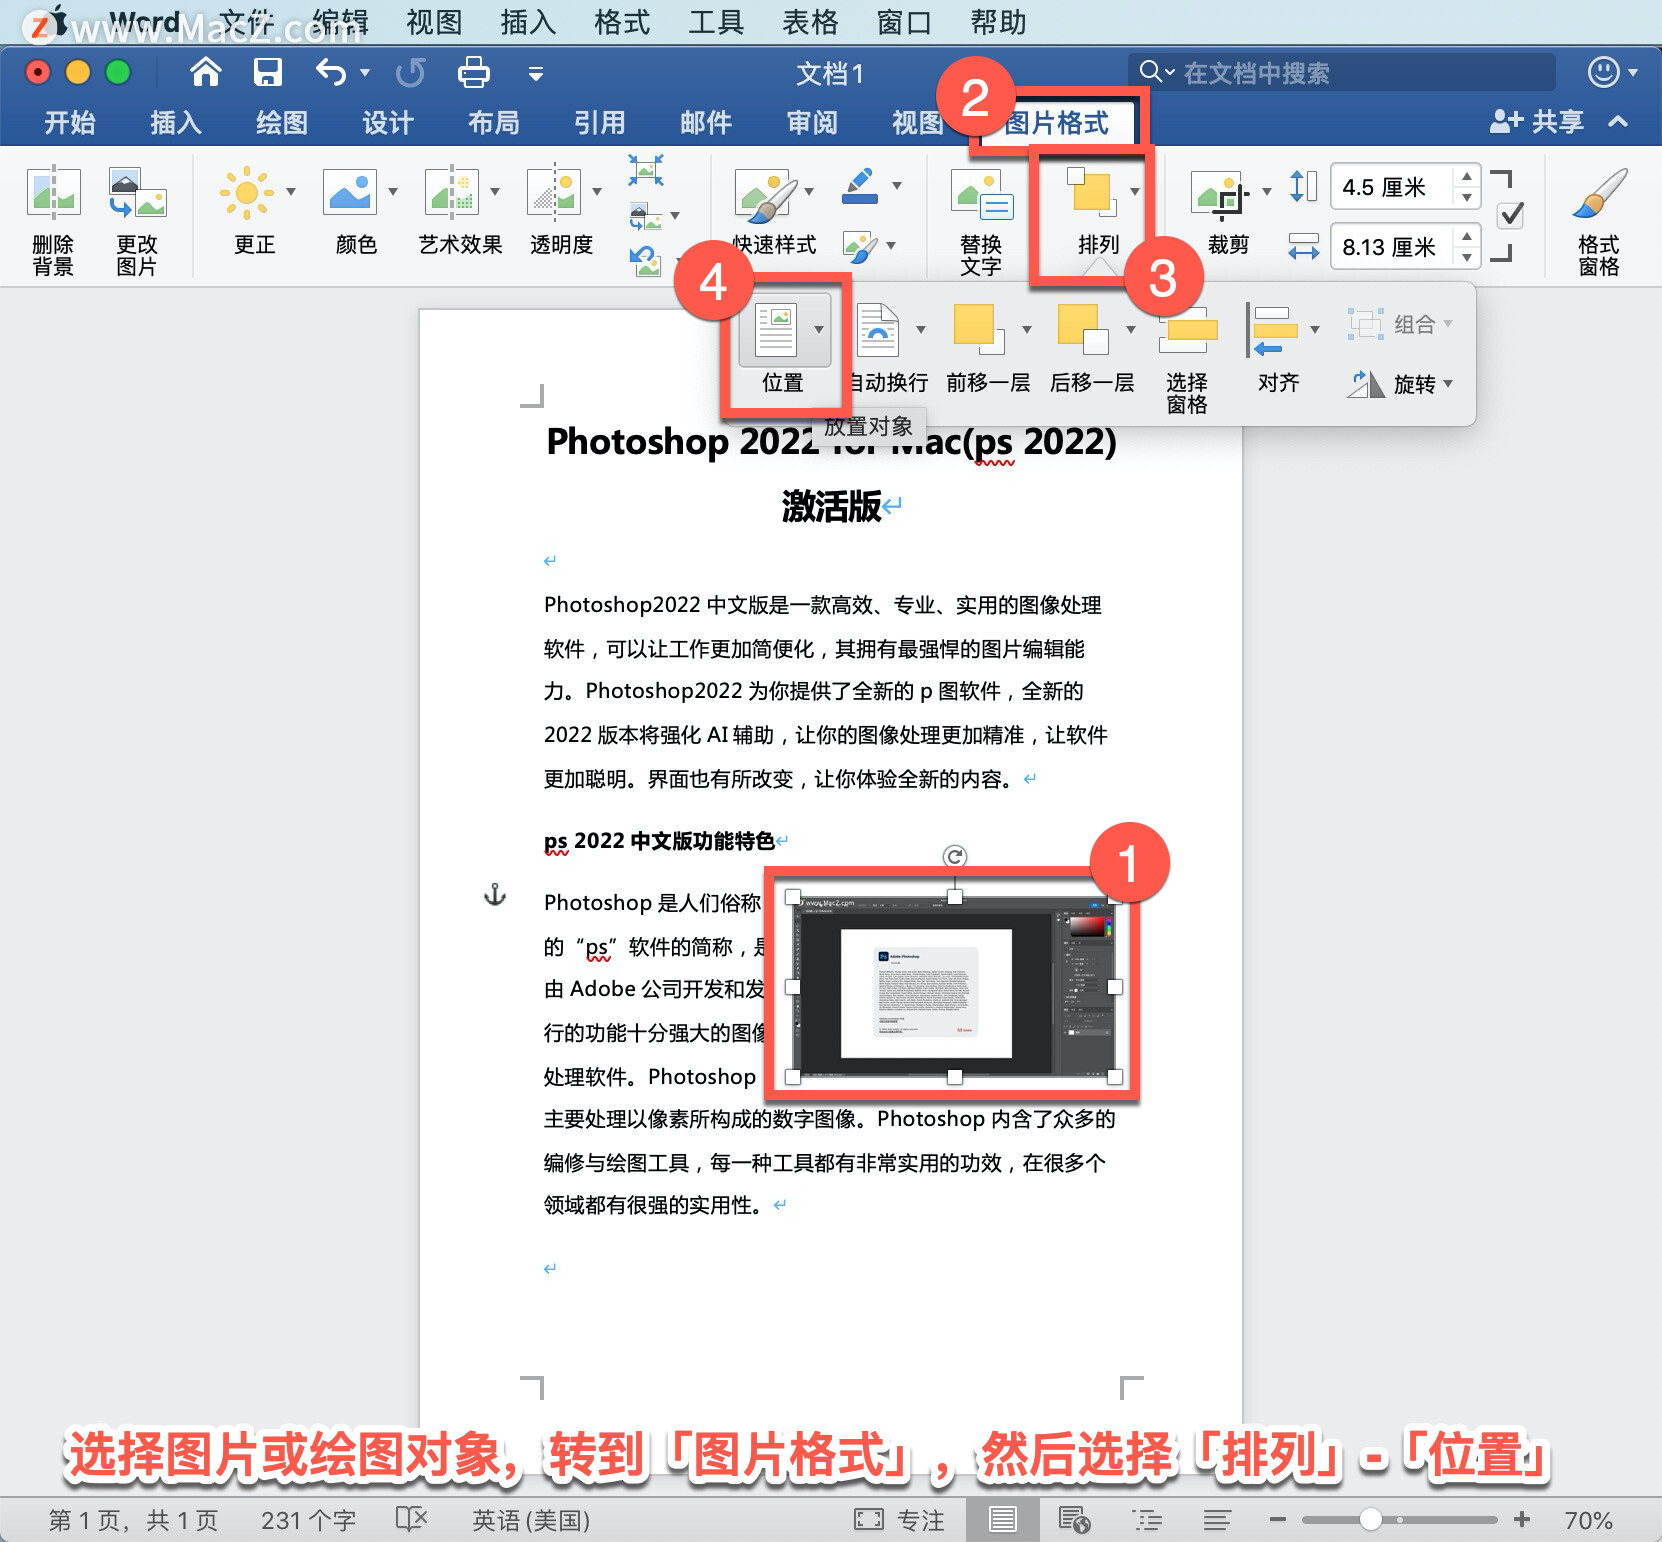The height and width of the screenshot is (1542, 1662).
Task: Switch to Web Layout view button
Action: pos(1074,1520)
